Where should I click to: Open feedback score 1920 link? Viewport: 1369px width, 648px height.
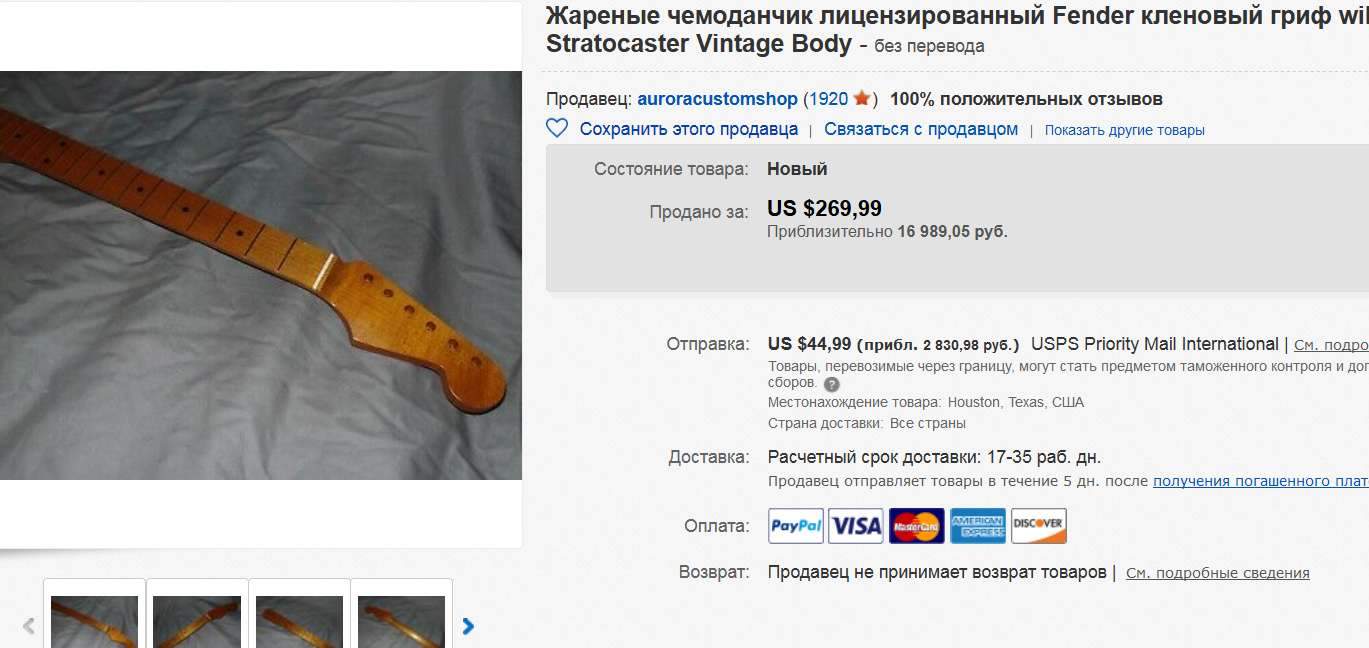pos(828,99)
